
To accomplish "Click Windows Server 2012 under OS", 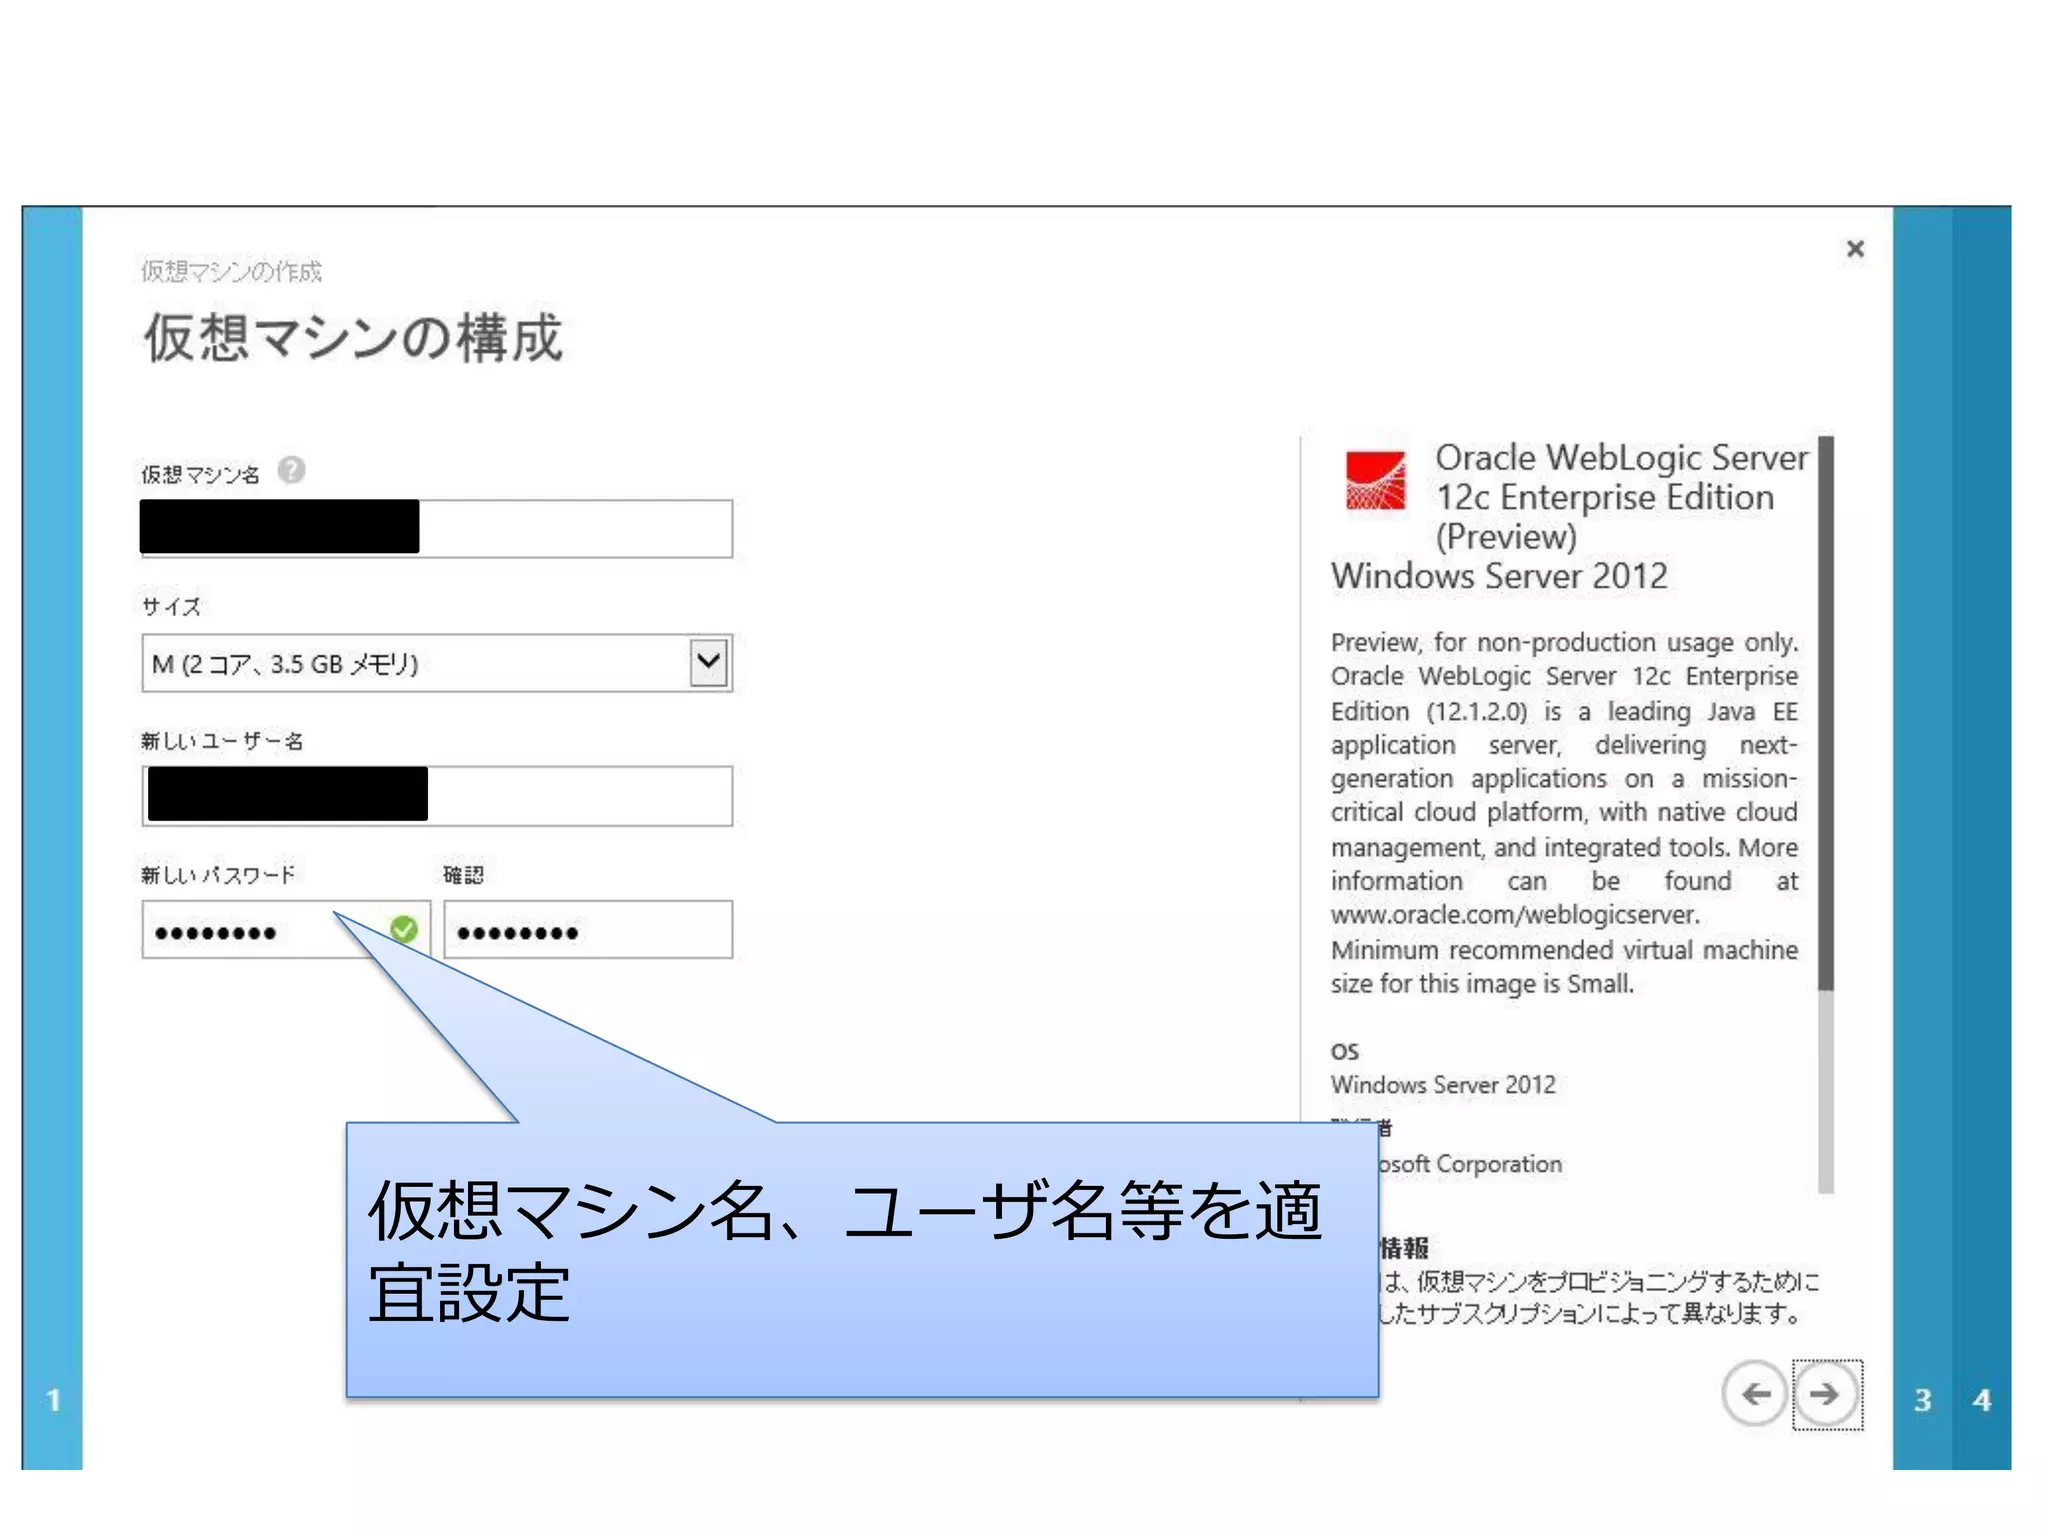I will coord(1443,1085).
